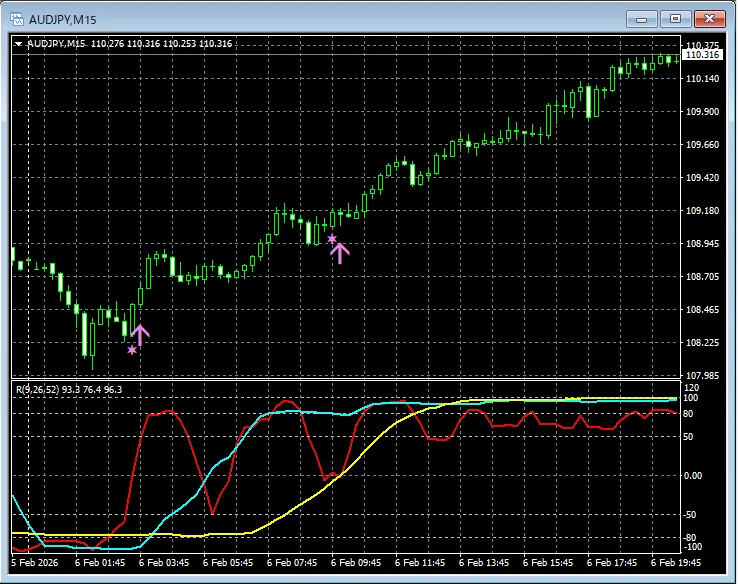This screenshot has height=584, width=738.
Task: Close the AUDJPY,M15 chart window
Action: click(708, 18)
